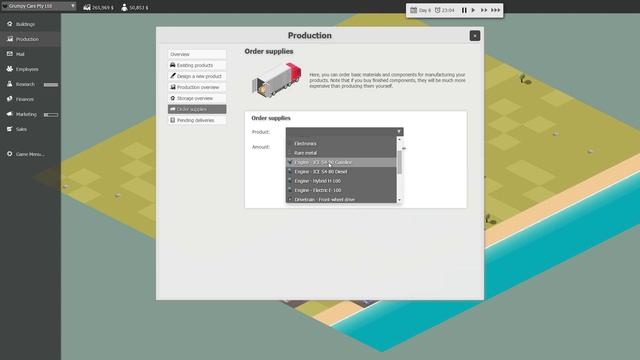Open the Finances sidebar menu
The image size is (640, 360).
click(x=30, y=99)
